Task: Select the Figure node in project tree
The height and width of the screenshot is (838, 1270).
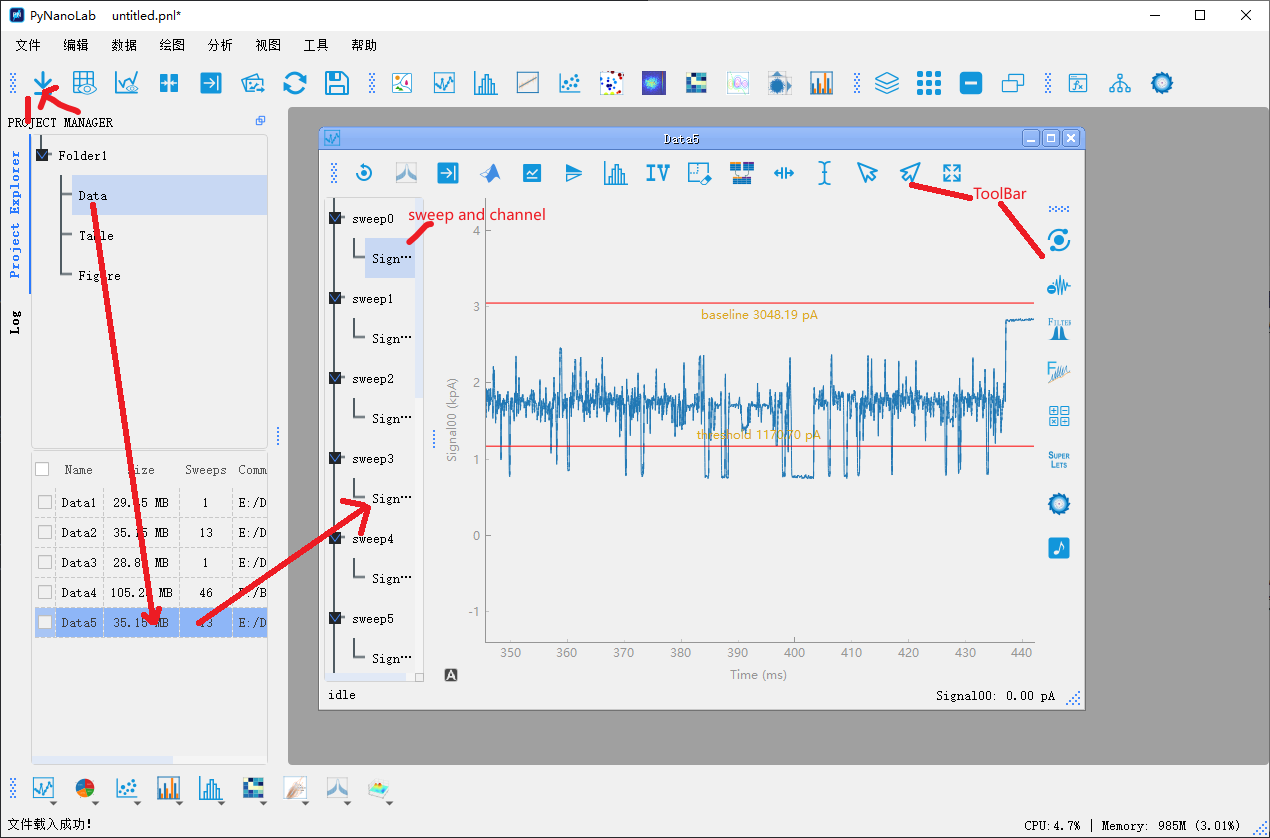Action: (x=99, y=276)
